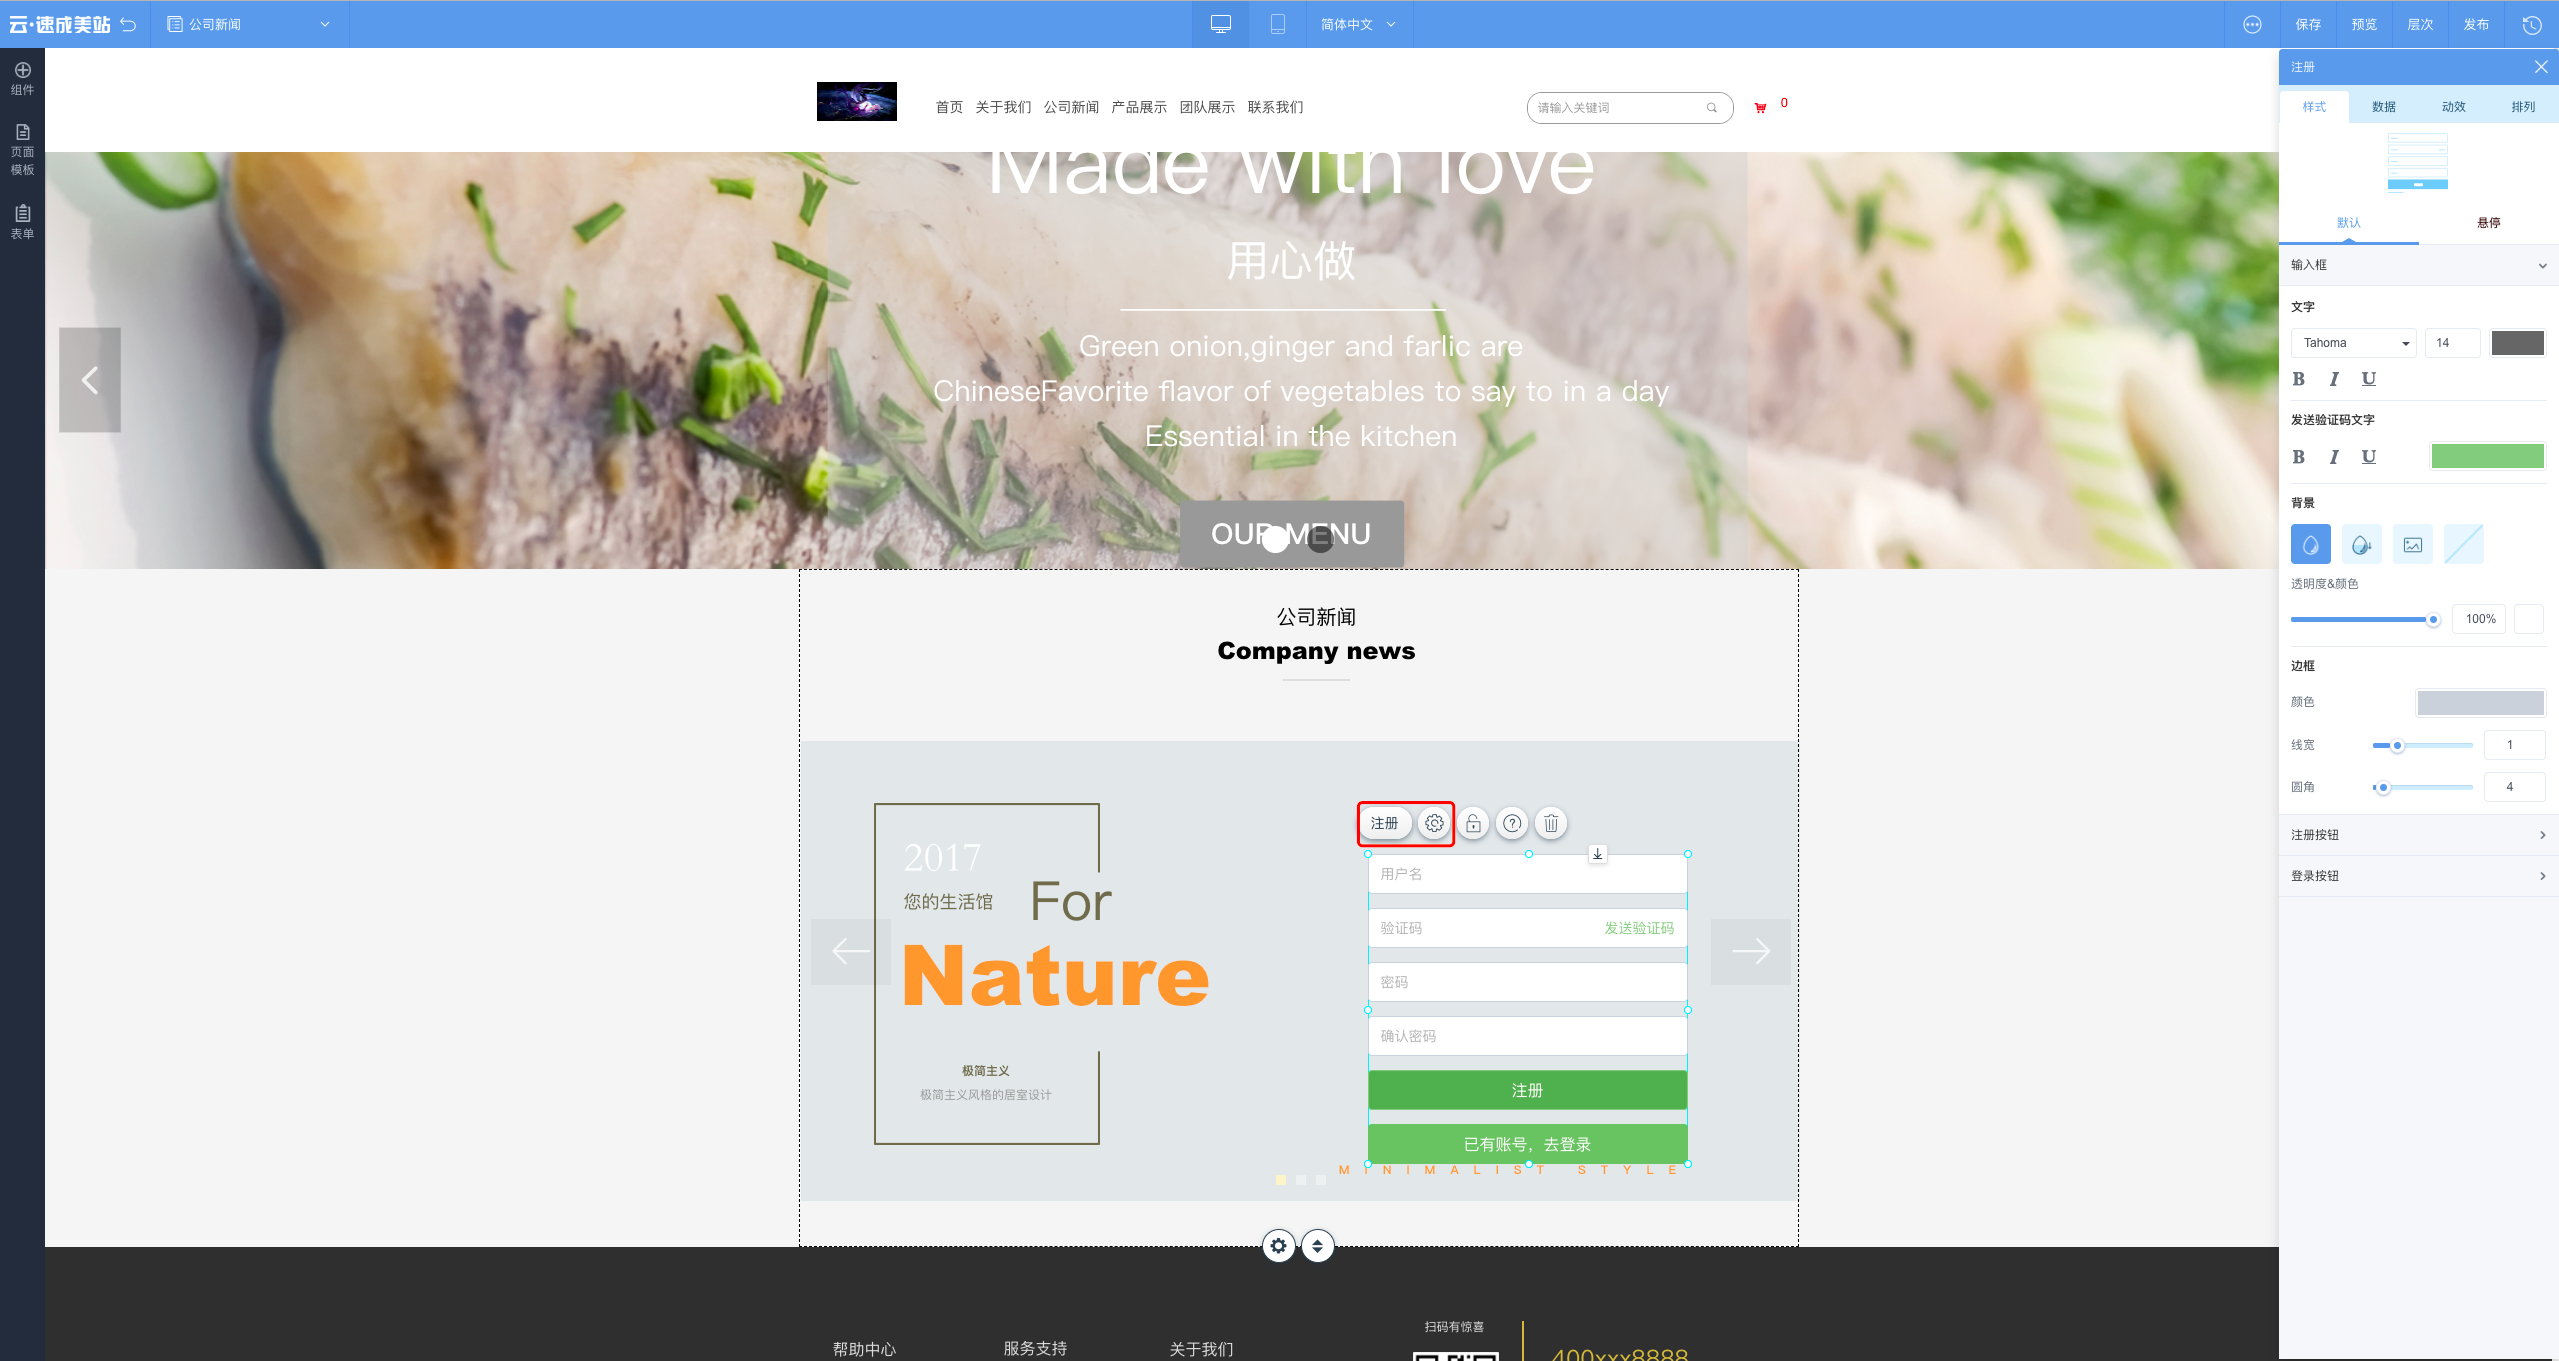
Task: Collapse the 输入框 section
Action: pyautogui.click(x=2418, y=265)
